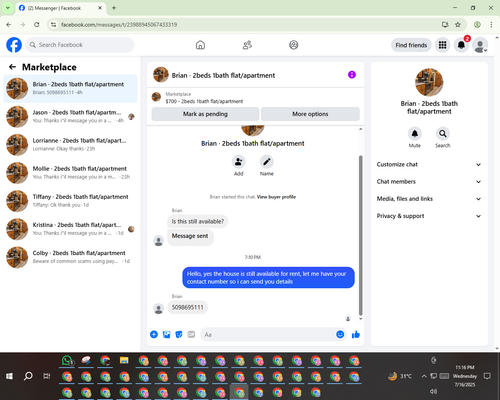Open the taskbar clock and date
Image resolution: width=500 pixels, height=400 pixels.
pyautogui.click(x=465, y=376)
